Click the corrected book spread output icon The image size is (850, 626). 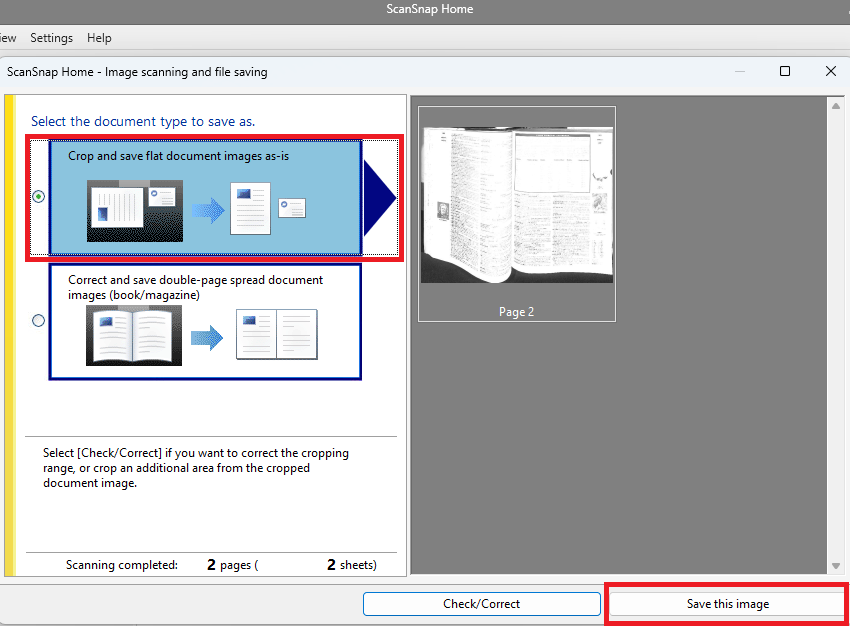click(276, 334)
